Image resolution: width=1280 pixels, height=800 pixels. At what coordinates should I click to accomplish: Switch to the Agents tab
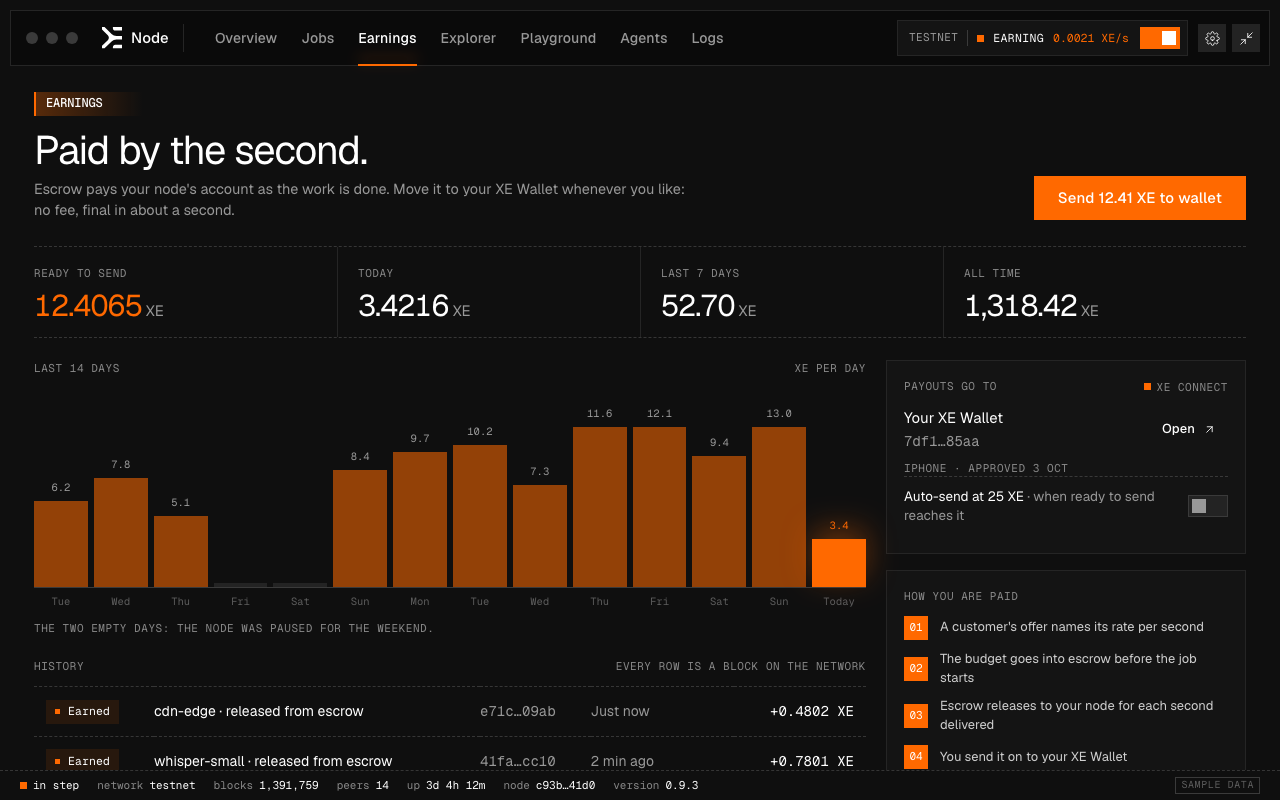(x=644, y=38)
